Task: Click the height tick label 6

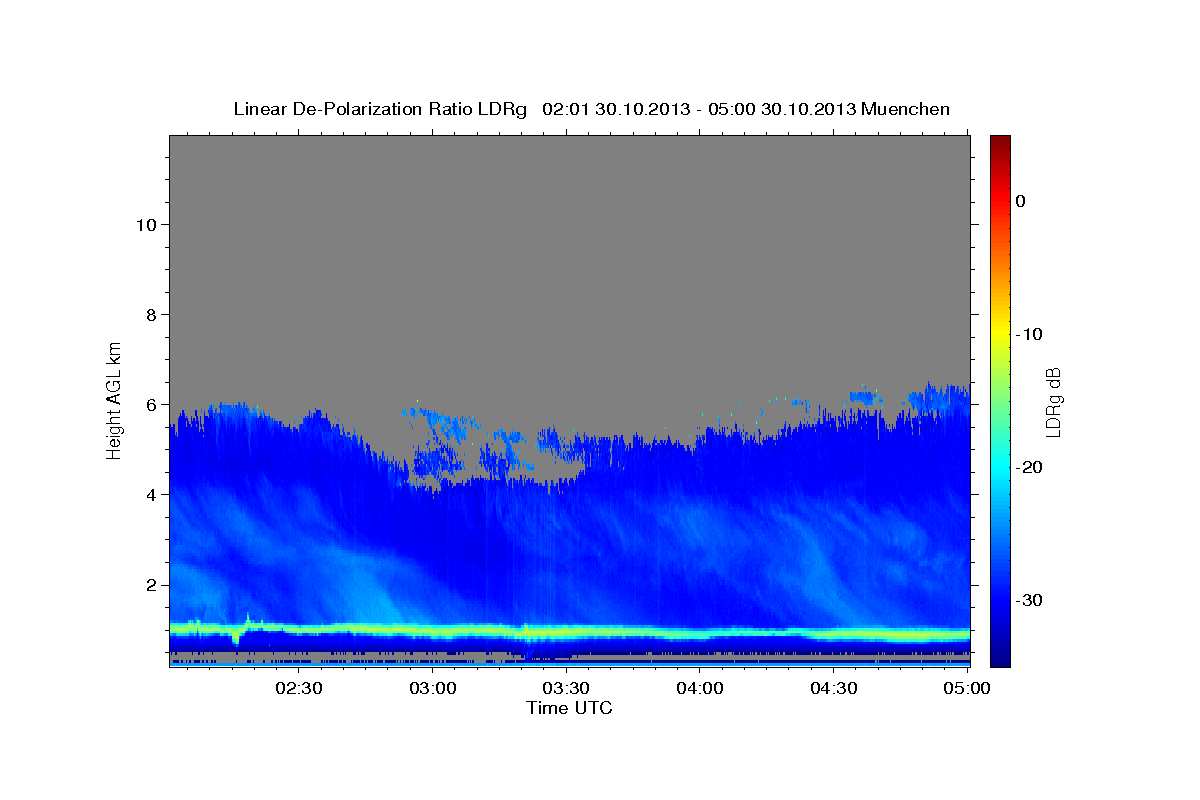Action: click(x=149, y=404)
